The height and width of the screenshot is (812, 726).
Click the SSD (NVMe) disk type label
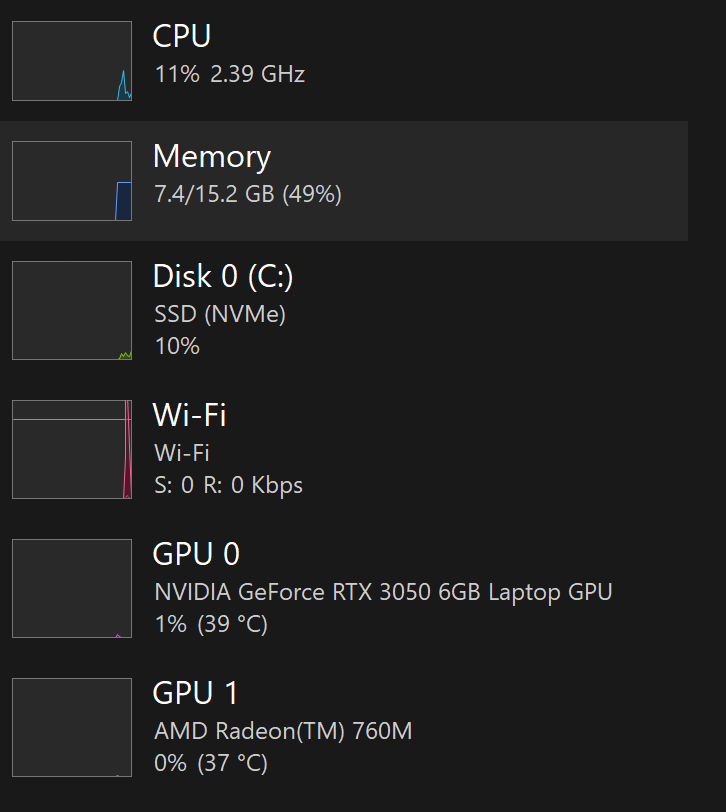coord(220,314)
